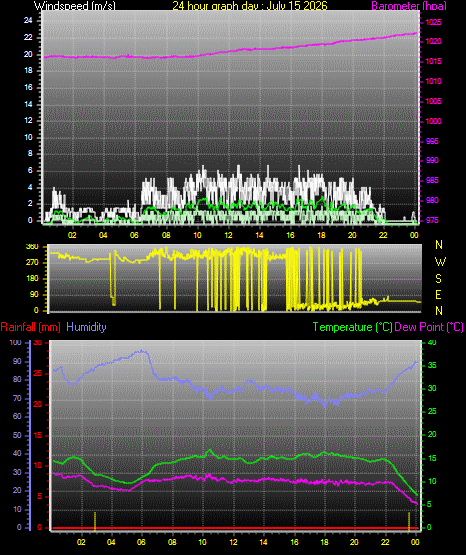Image resolution: width=466 pixels, height=555 pixels.
Task: Click the 'Rainfall (mm)' legend label
Action: pos(30,327)
